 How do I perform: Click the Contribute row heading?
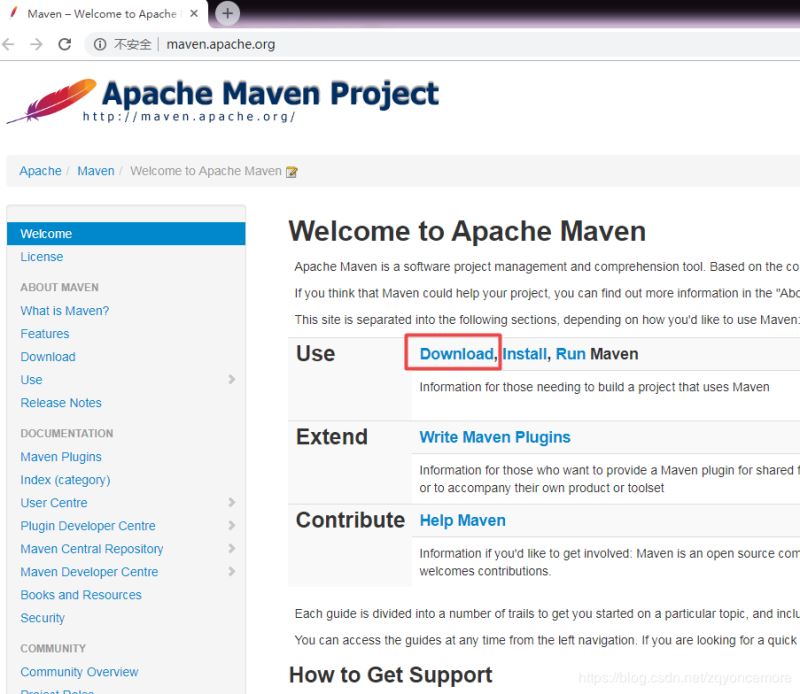351,520
